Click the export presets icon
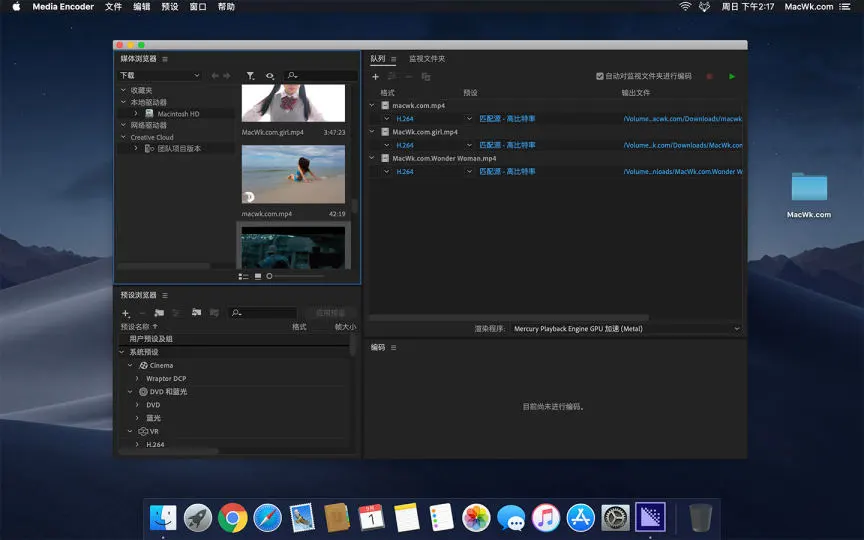Screen dimensions: 864x540 [214, 312]
